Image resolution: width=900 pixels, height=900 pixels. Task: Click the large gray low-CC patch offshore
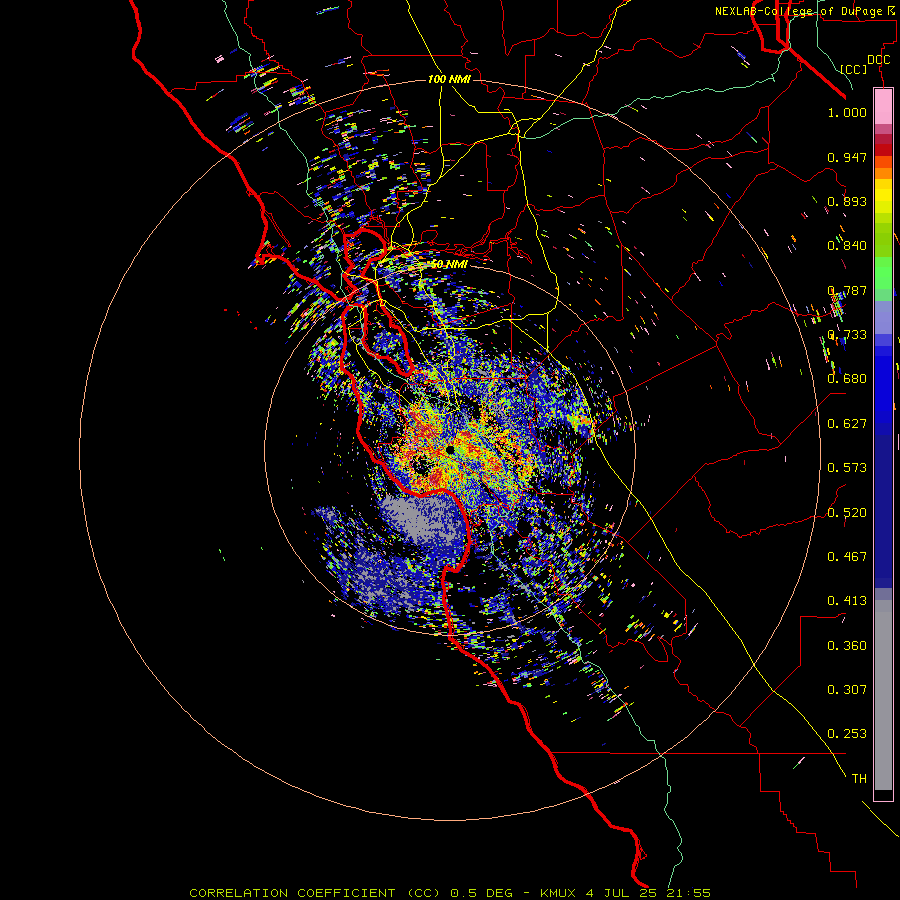click(x=422, y=519)
